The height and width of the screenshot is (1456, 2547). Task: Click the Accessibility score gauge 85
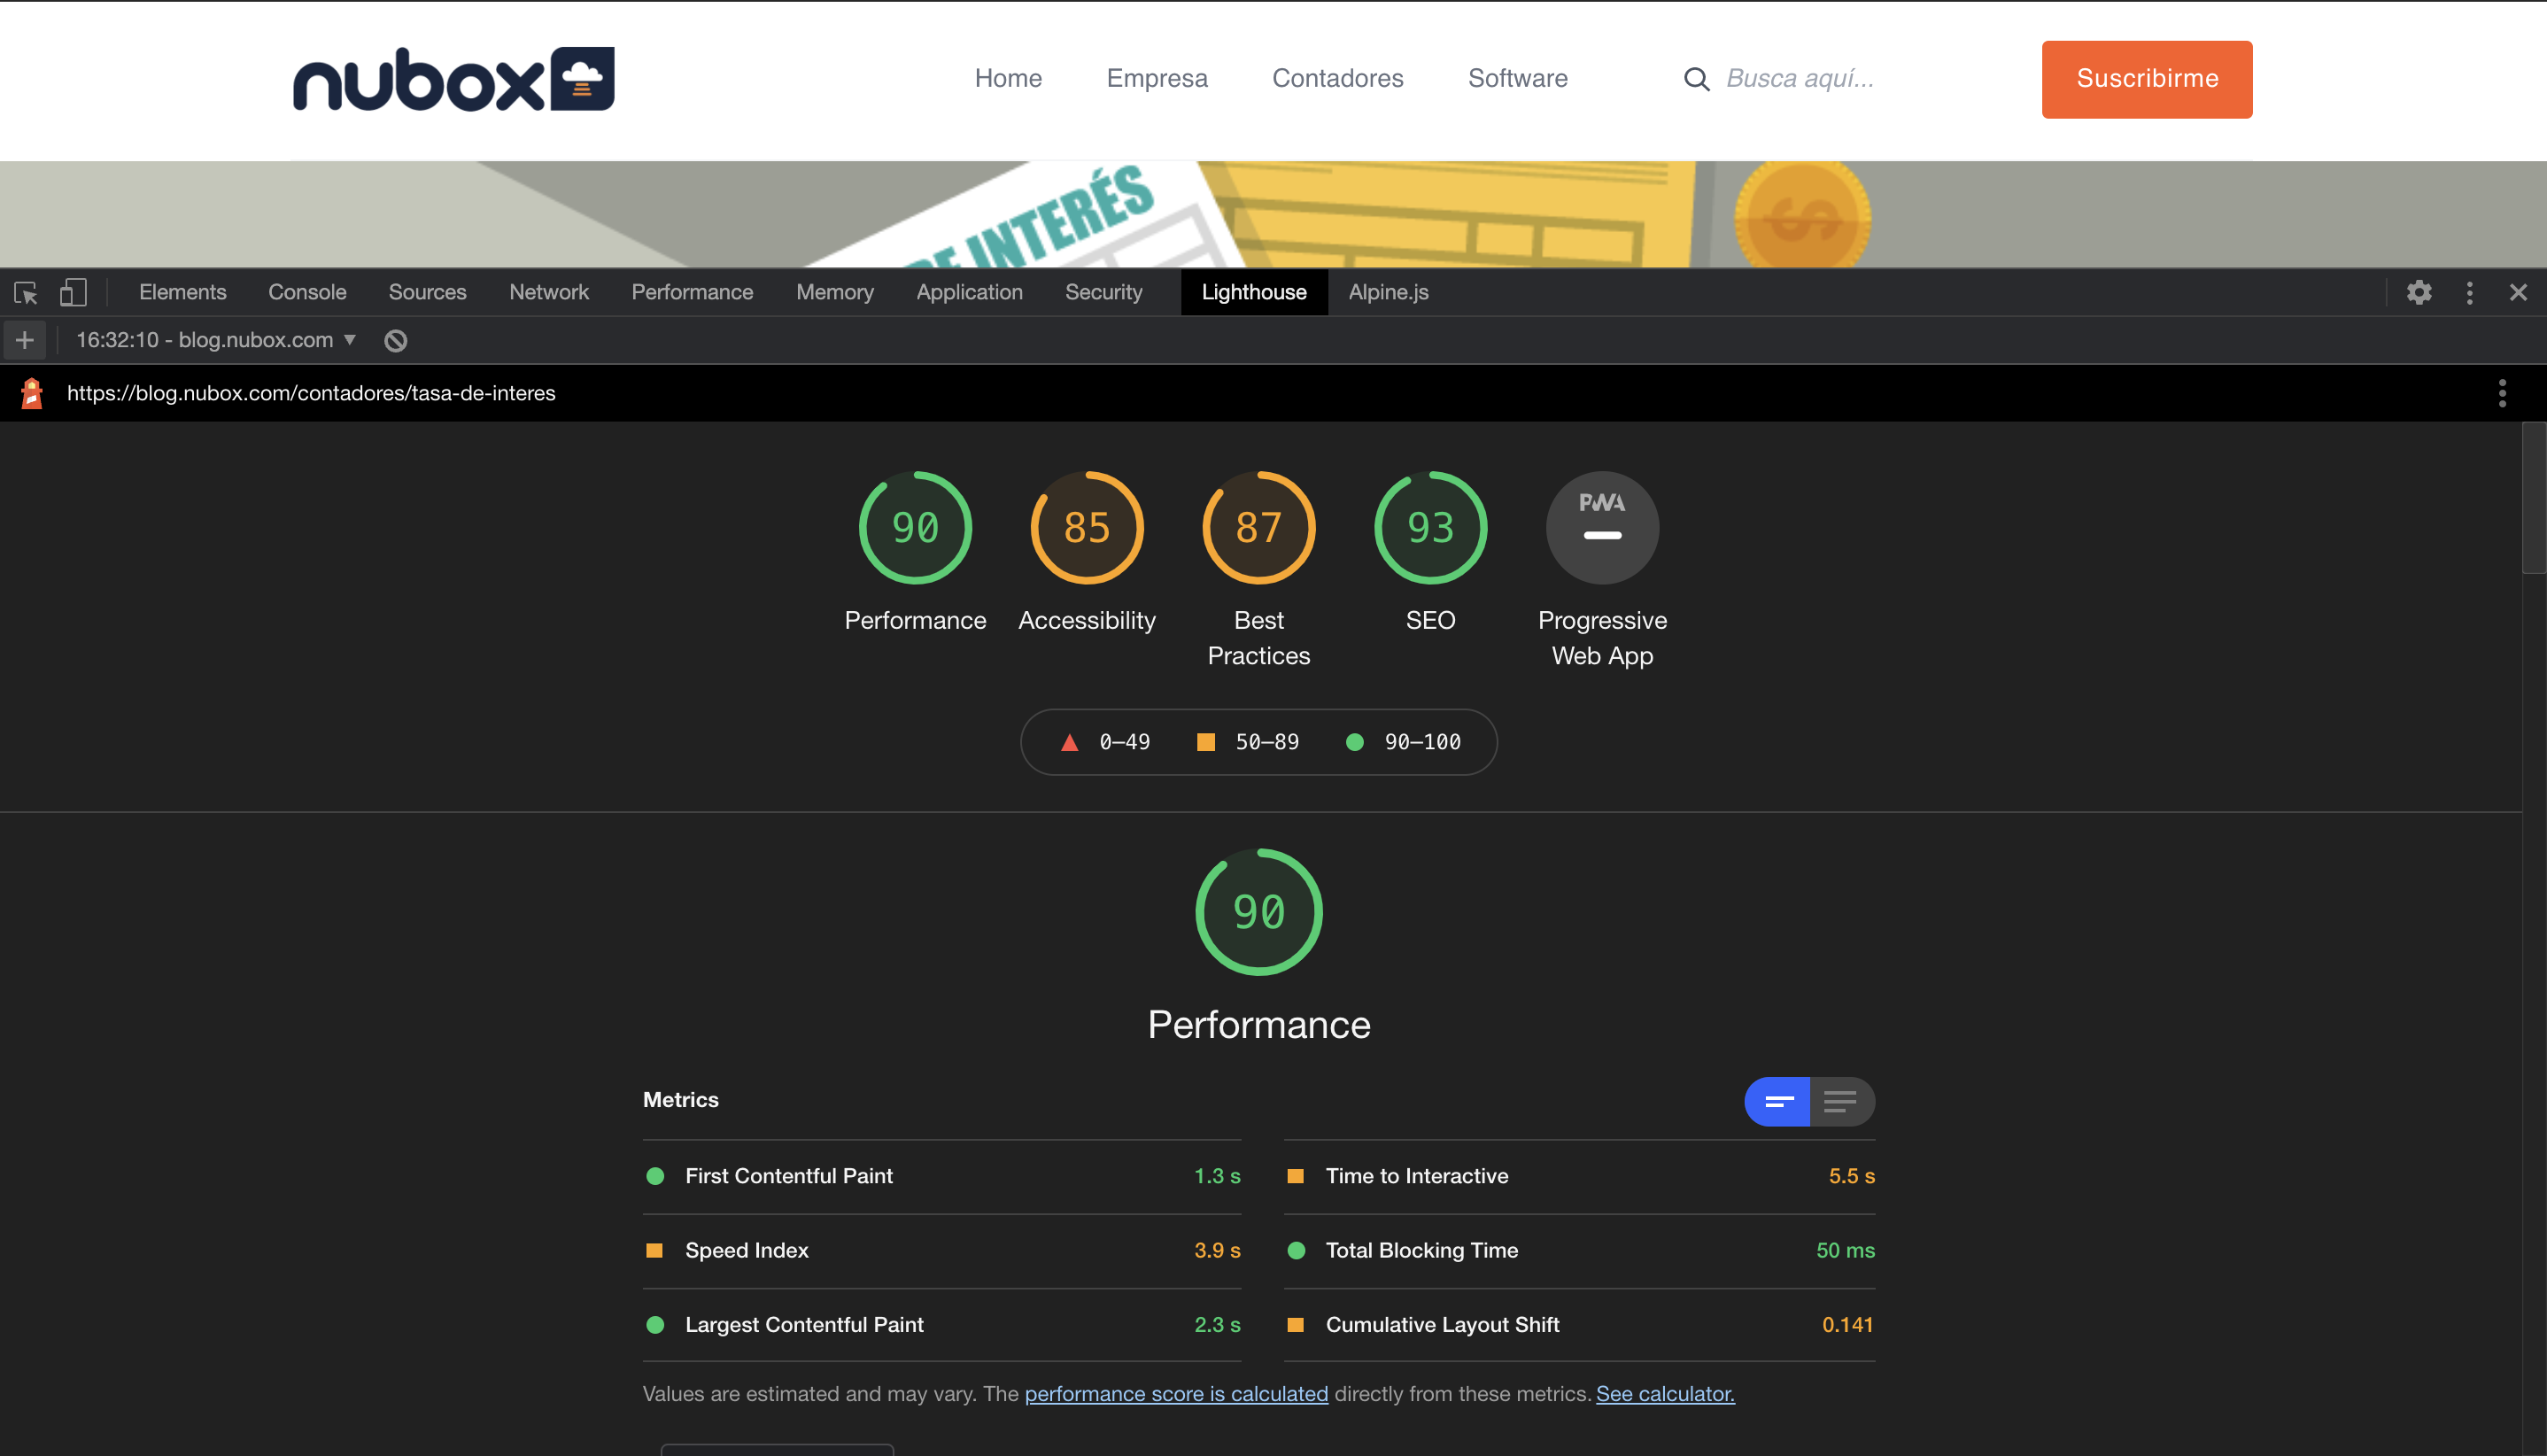click(x=1086, y=528)
